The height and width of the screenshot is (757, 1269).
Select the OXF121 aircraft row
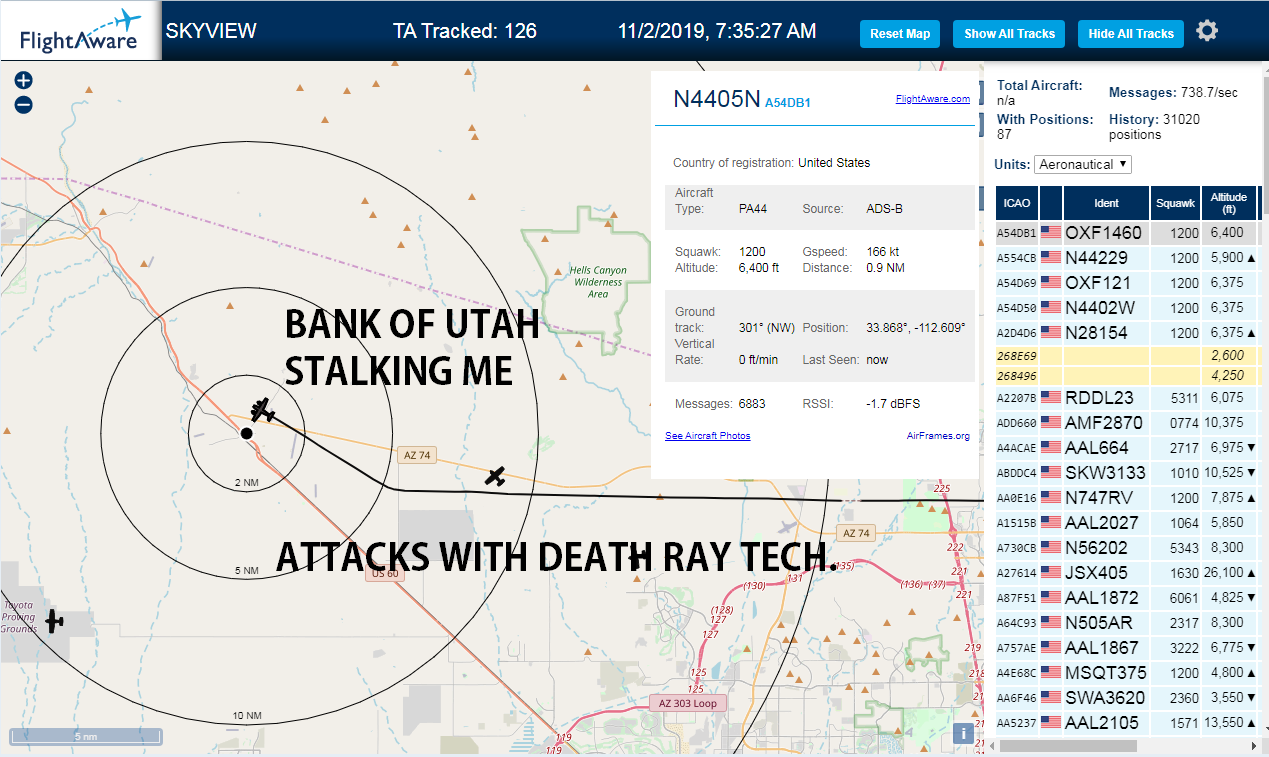[x=1127, y=283]
